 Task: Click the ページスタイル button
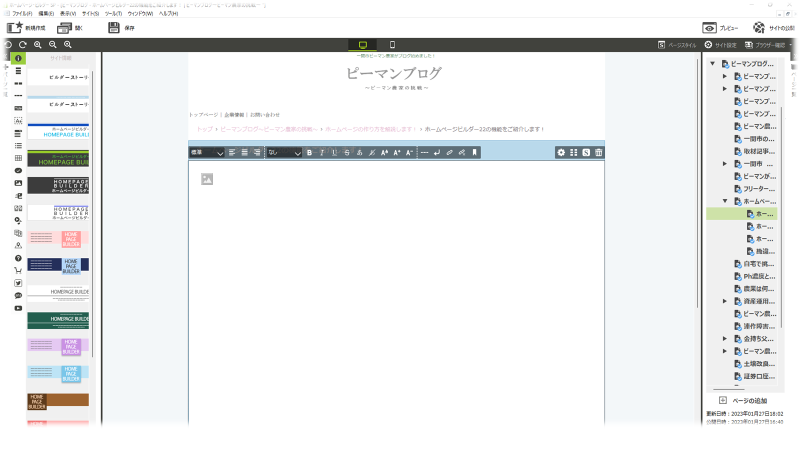coord(677,45)
